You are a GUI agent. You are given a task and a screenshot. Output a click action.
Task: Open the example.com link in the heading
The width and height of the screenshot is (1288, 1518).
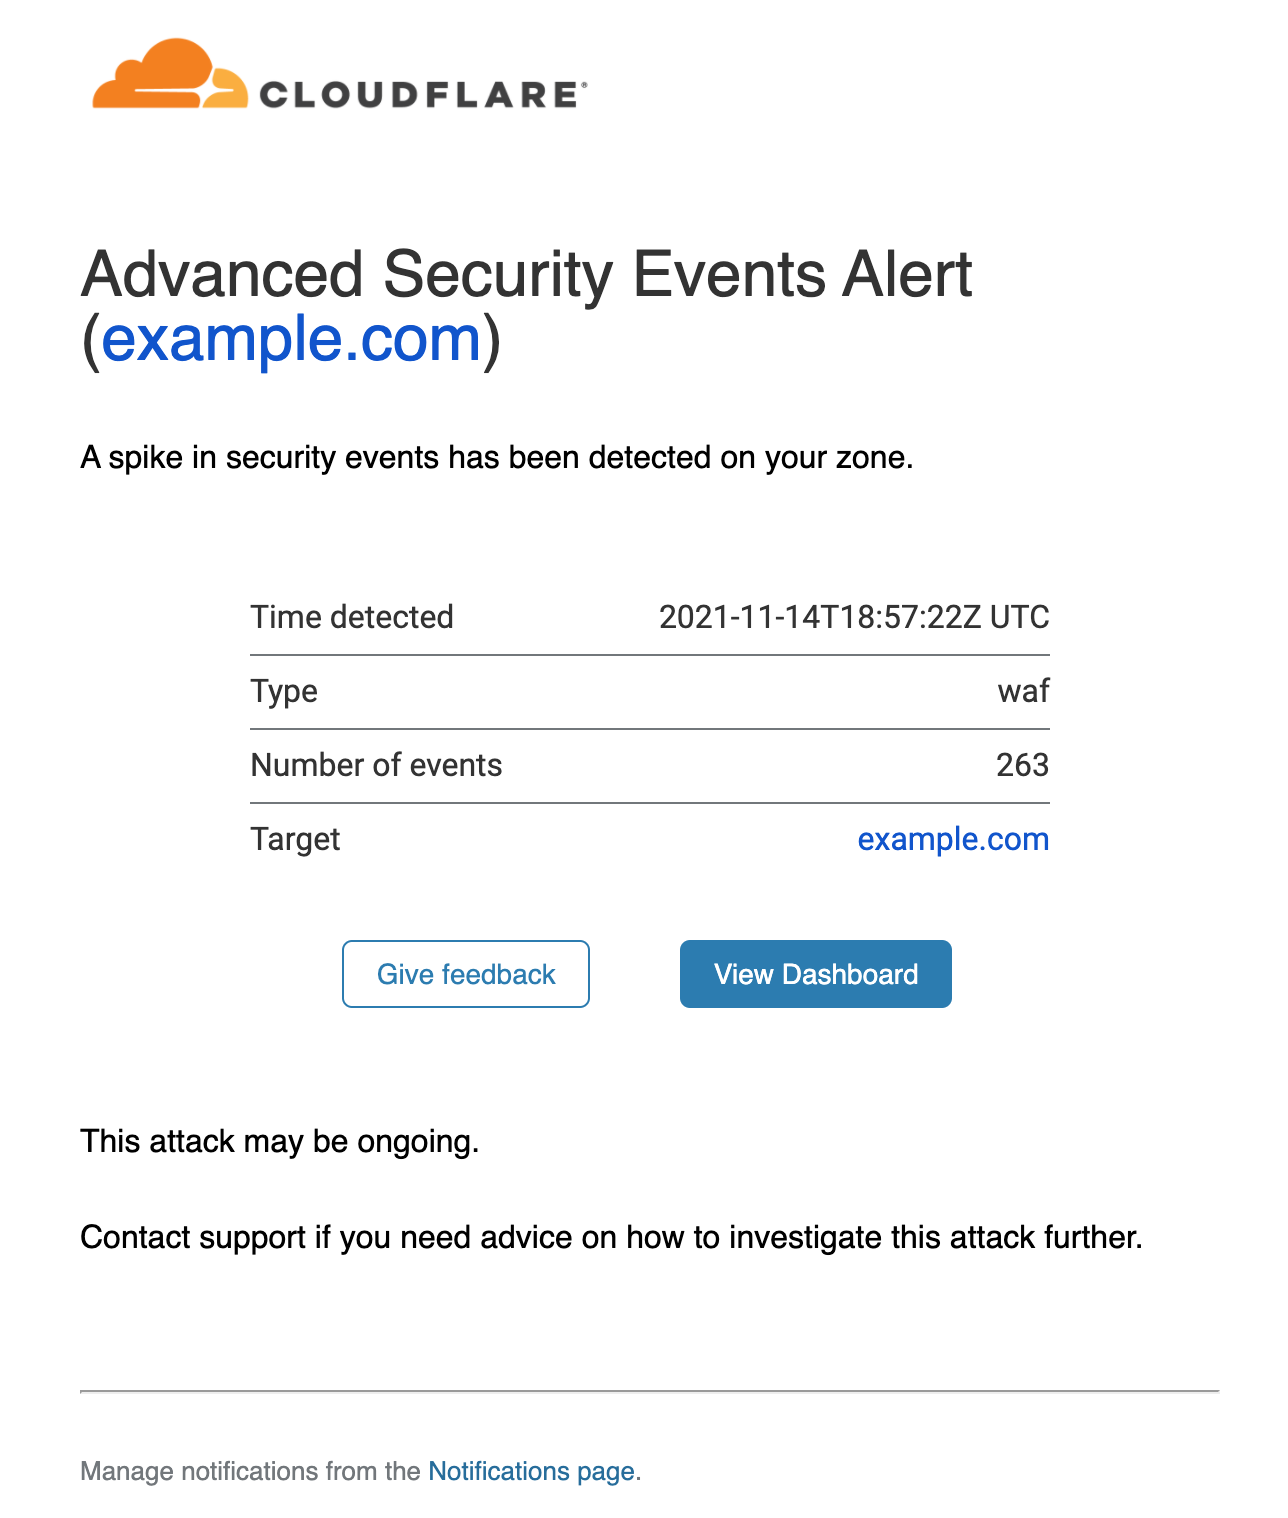[292, 338]
